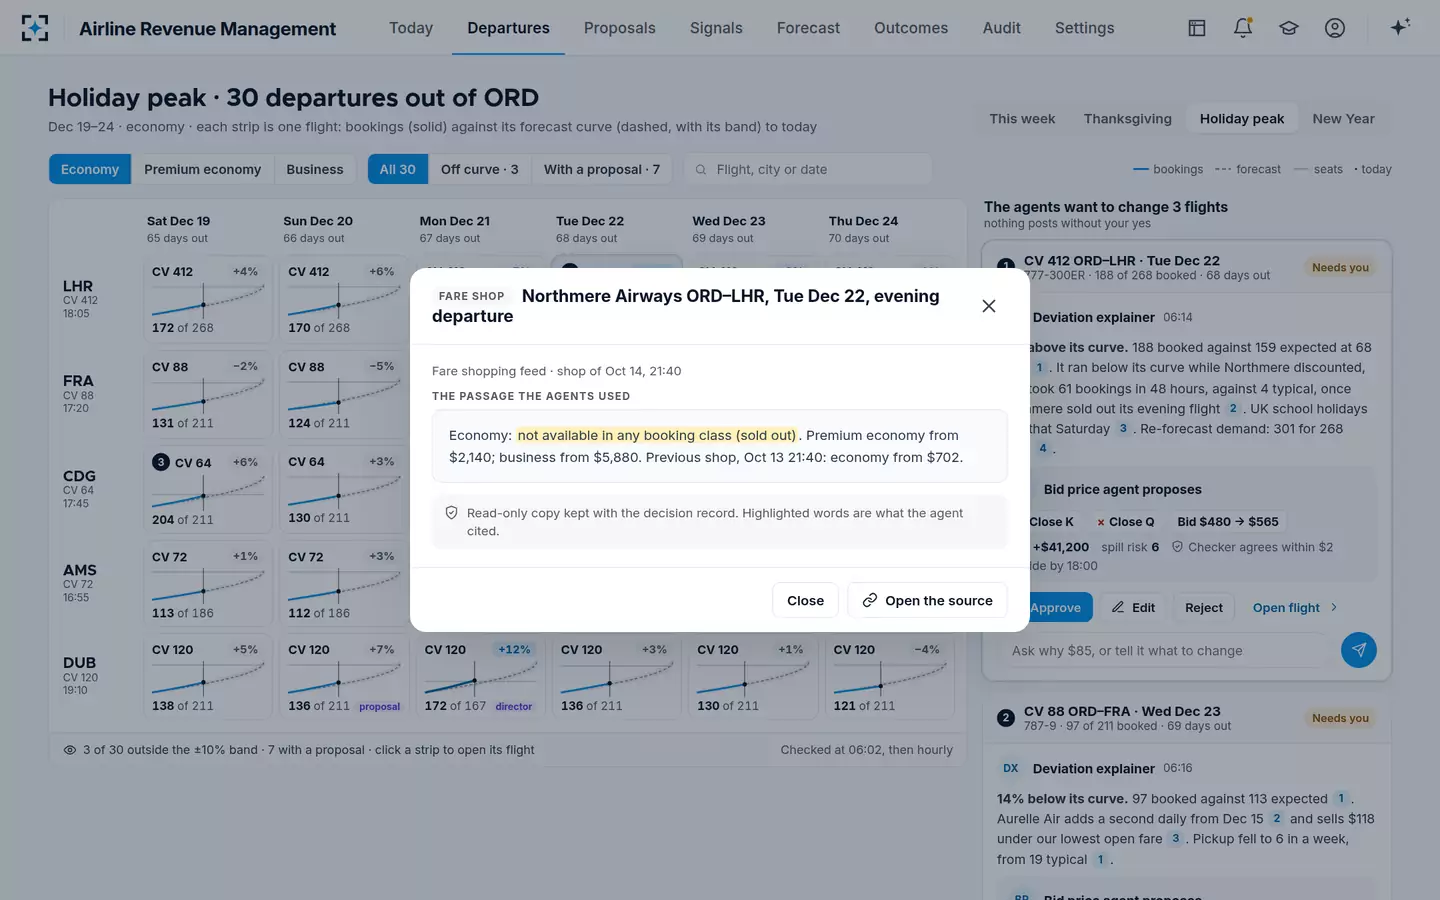Open citation 3 after 'that Saturday'

click(x=1123, y=428)
